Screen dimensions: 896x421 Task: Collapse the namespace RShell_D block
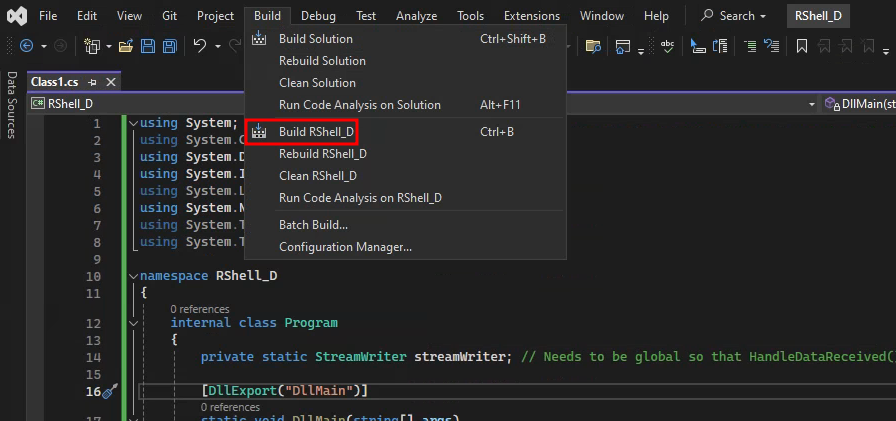coord(133,276)
